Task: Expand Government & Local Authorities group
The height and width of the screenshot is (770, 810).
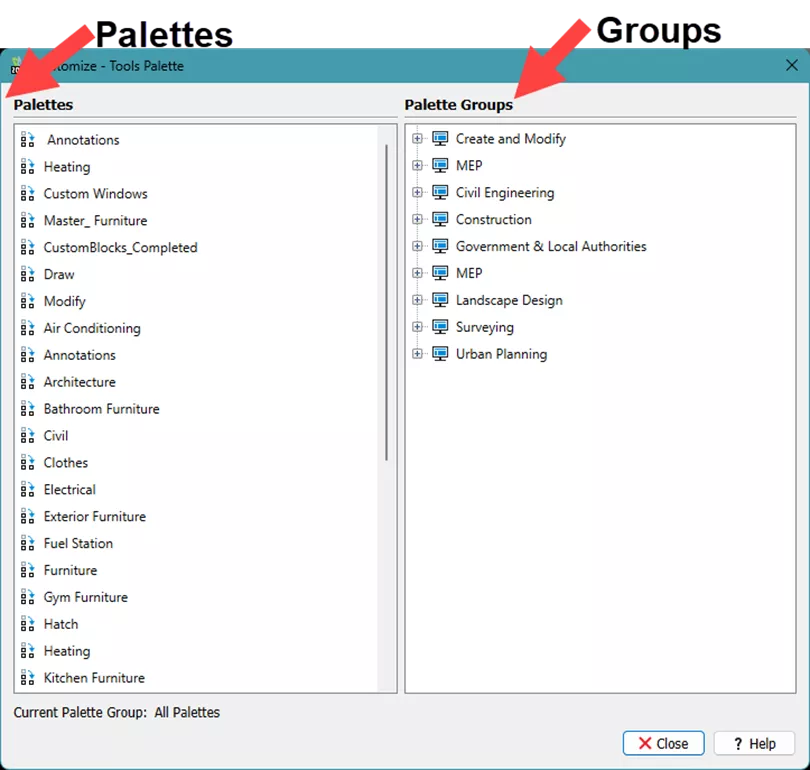Action: click(x=418, y=247)
